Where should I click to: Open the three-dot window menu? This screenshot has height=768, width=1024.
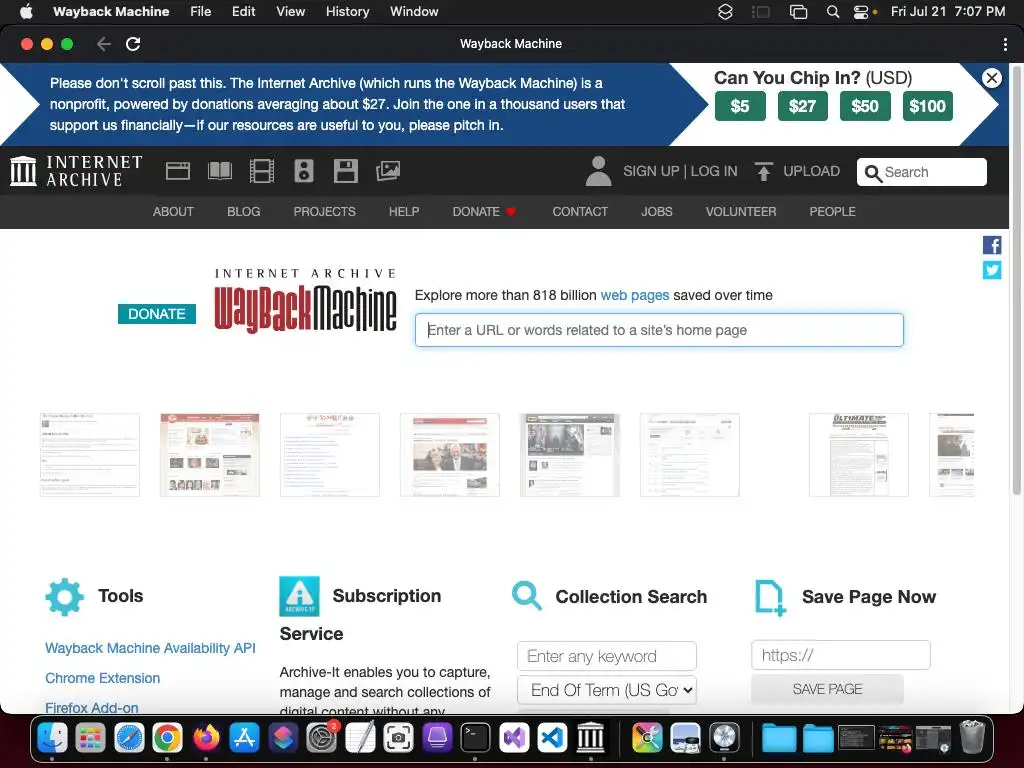coord(1004,44)
